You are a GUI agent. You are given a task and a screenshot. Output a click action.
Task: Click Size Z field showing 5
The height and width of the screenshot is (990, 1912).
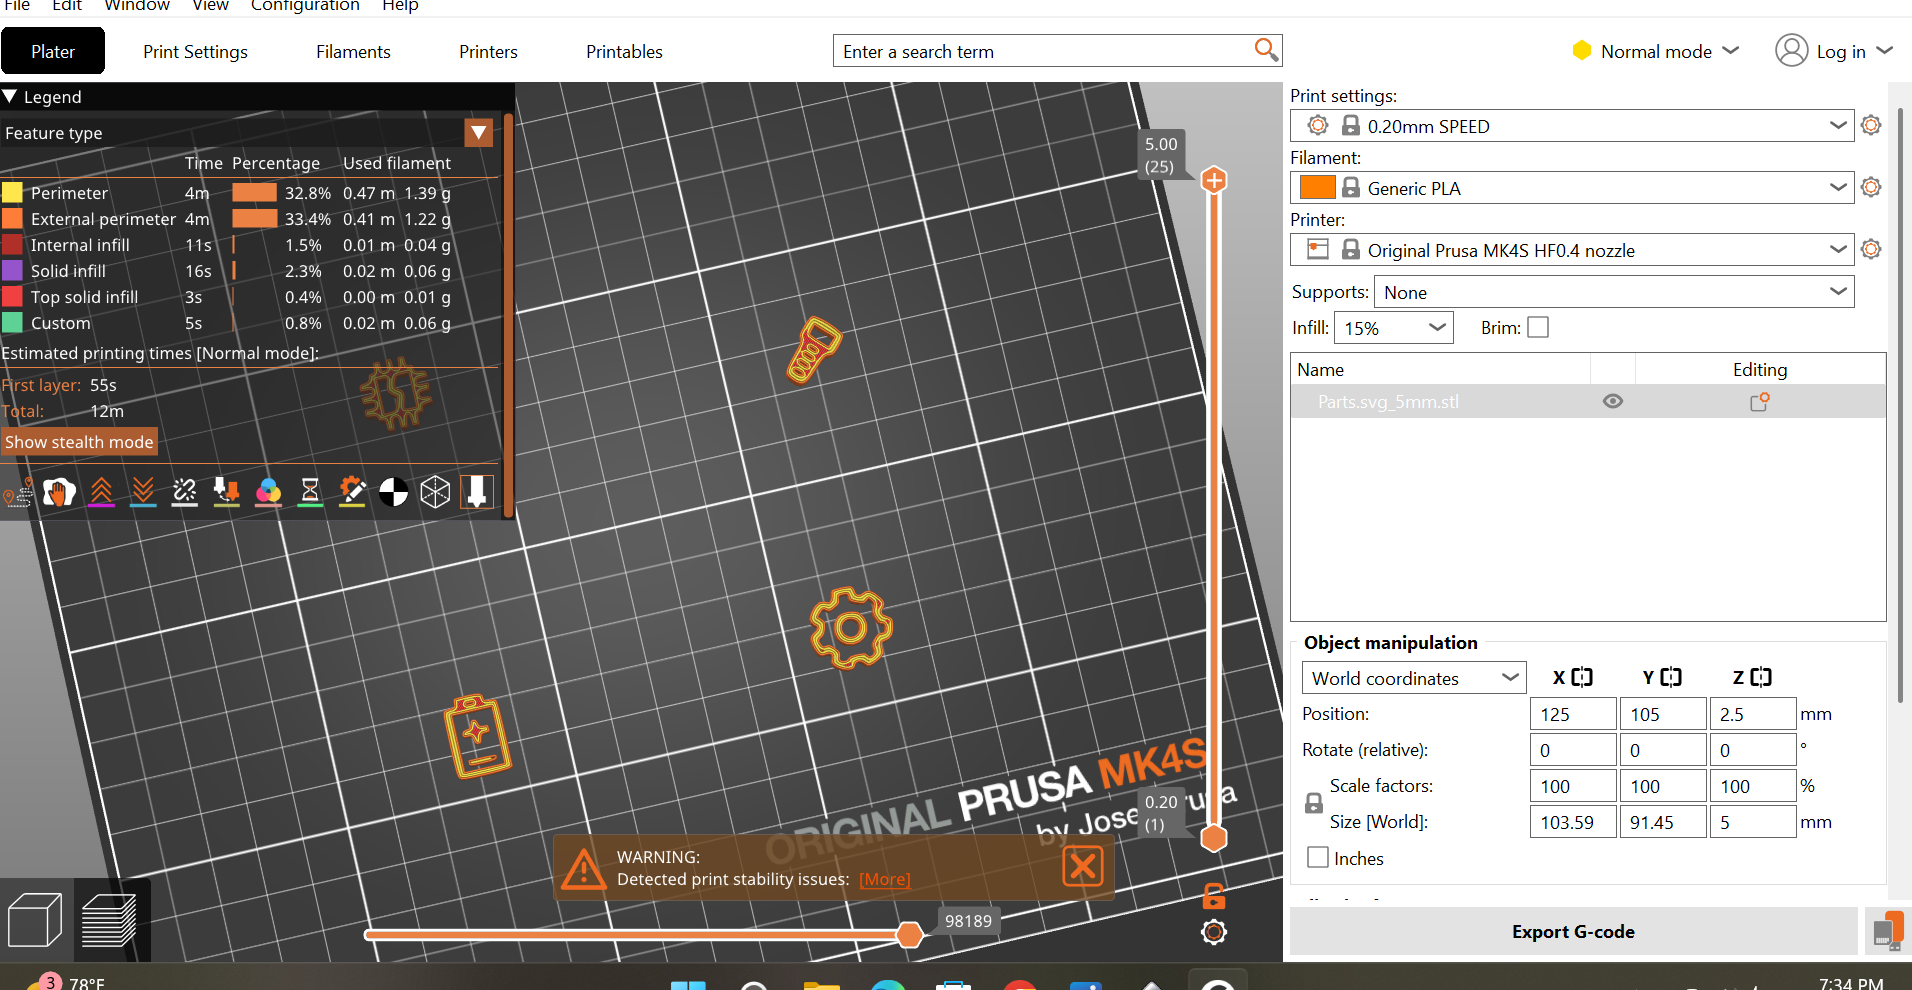click(x=1753, y=822)
